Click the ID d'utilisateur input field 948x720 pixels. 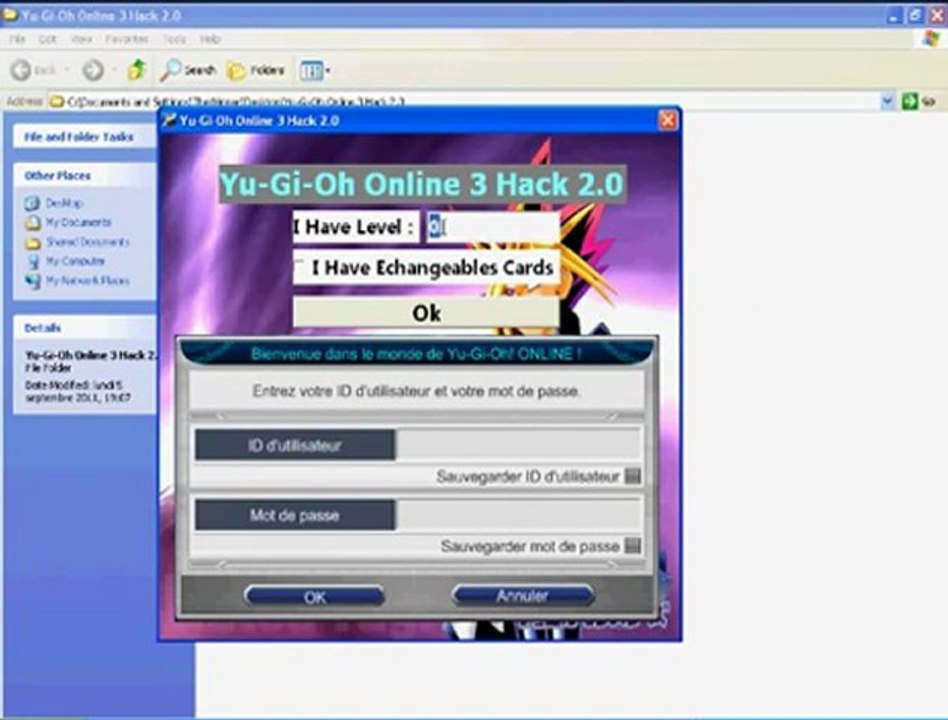click(518, 446)
